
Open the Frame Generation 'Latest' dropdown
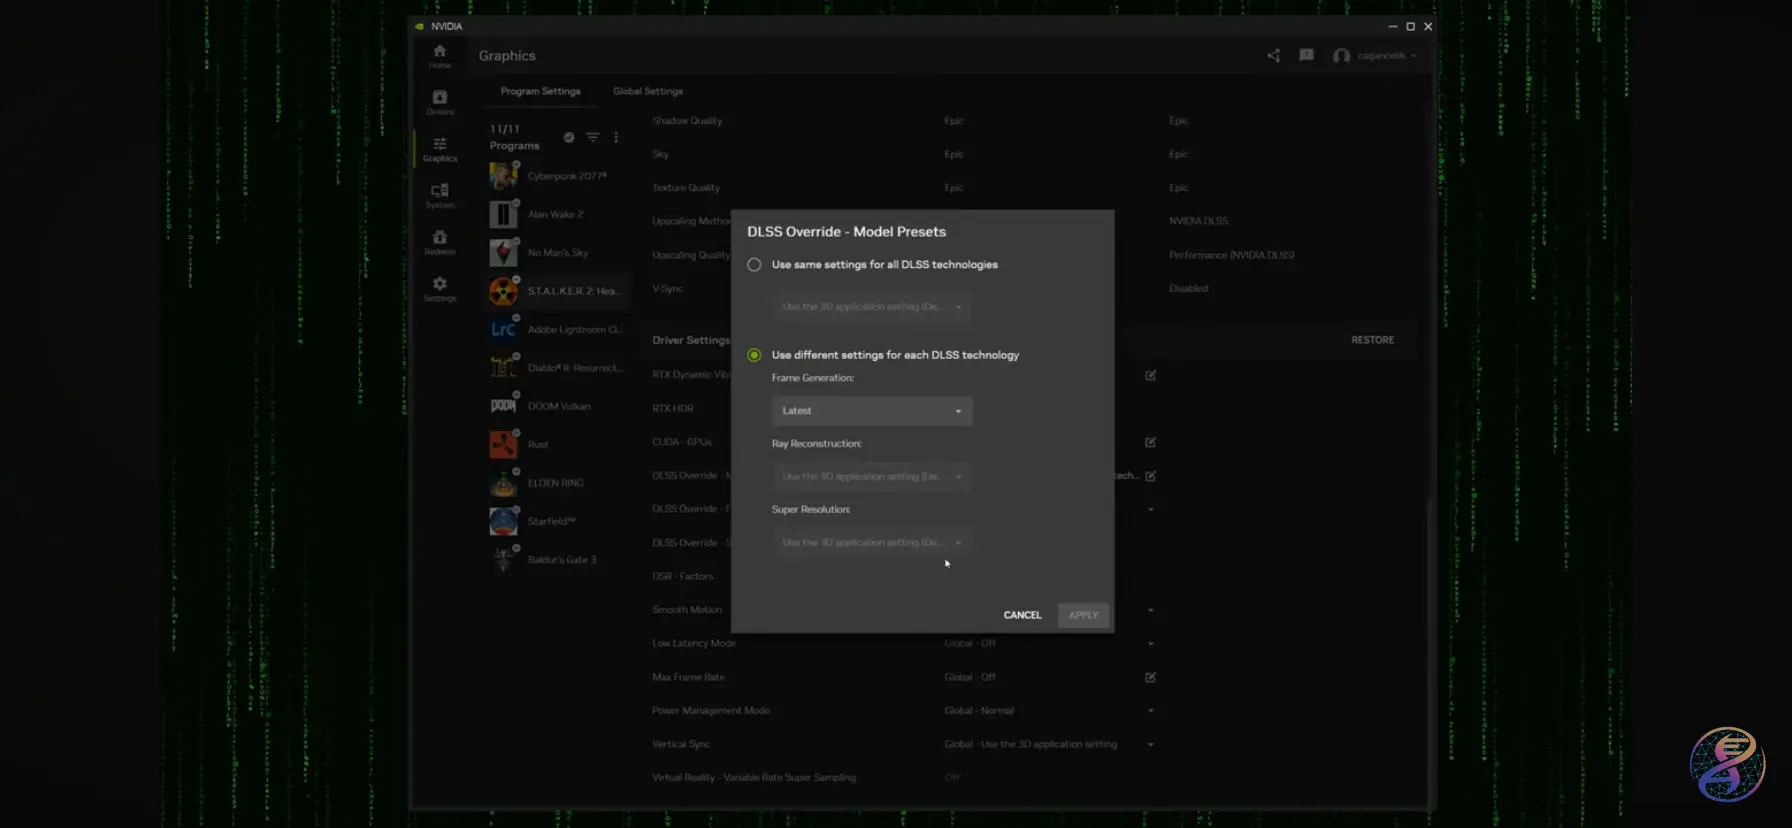coord(872,411)
